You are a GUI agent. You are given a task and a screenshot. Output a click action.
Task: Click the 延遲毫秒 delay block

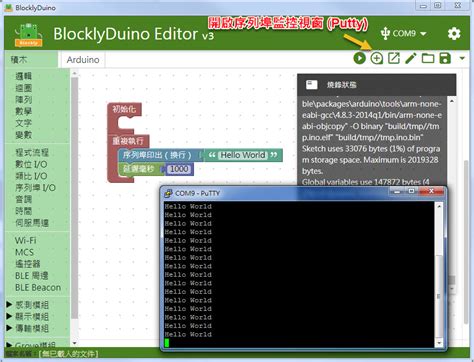(139, 169)
